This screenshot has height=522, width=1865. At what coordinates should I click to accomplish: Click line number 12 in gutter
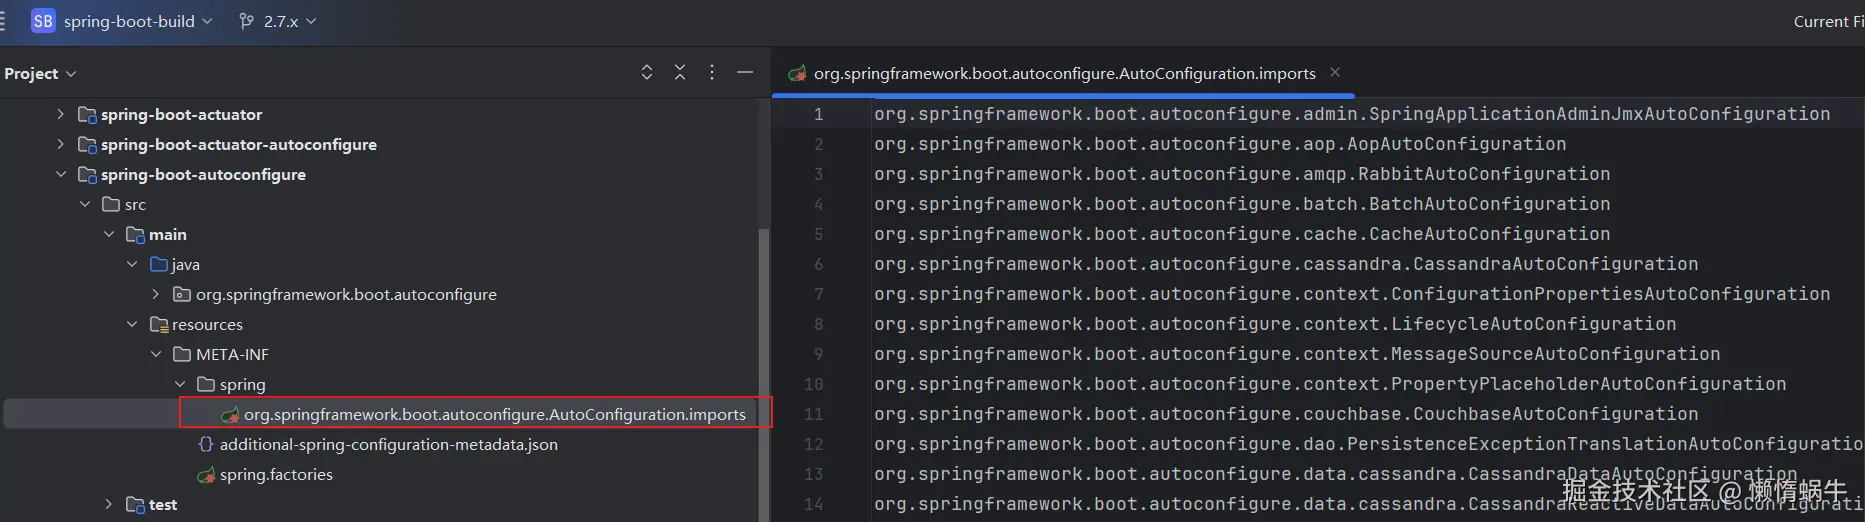(x=814, y=444)
